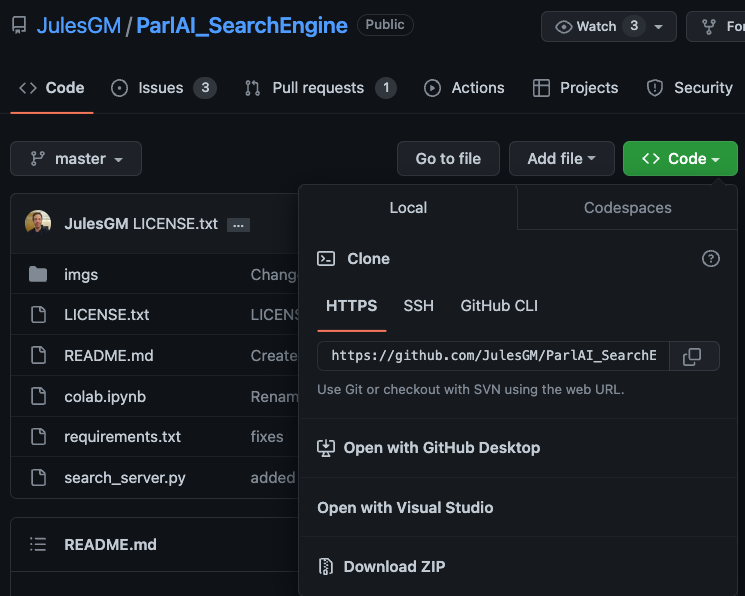Open the Issues tab
The image size is (745, 596).
pos(163,87)
